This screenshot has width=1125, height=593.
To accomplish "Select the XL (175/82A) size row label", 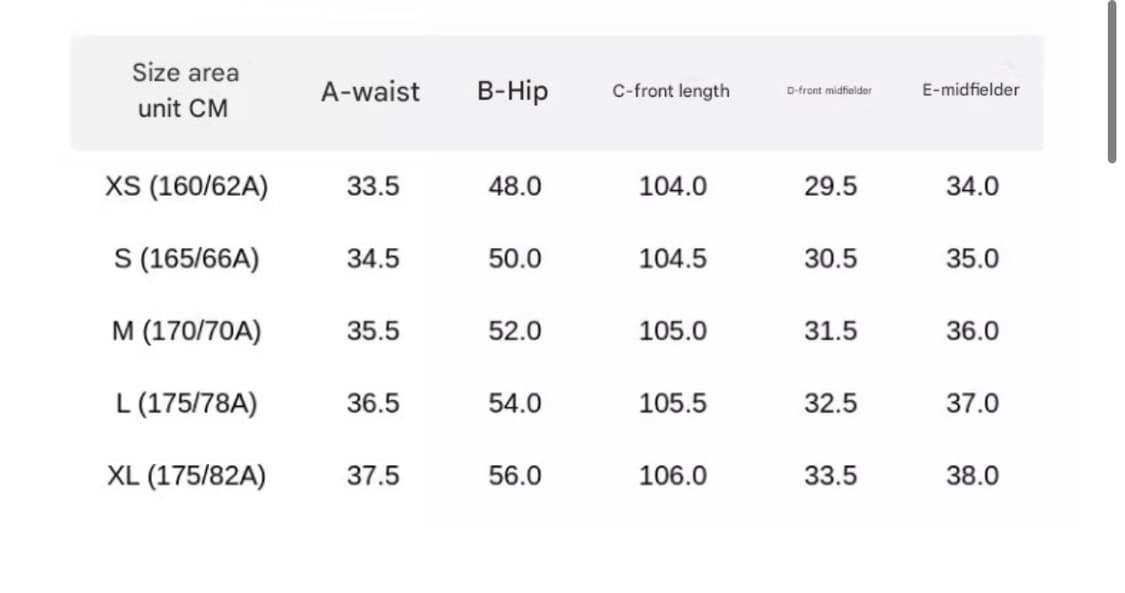I will point(186,476).
